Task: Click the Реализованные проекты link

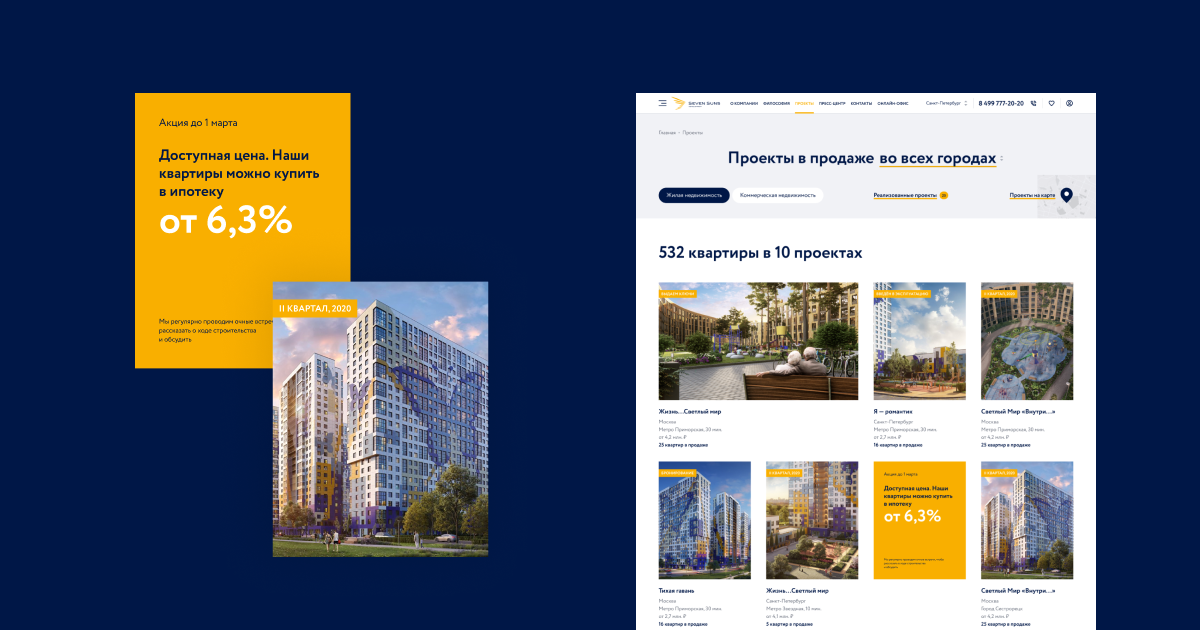Action: point(905,195)
